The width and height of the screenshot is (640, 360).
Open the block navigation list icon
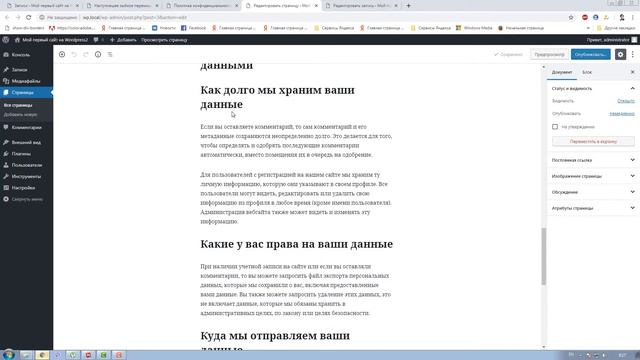(110, 54)
